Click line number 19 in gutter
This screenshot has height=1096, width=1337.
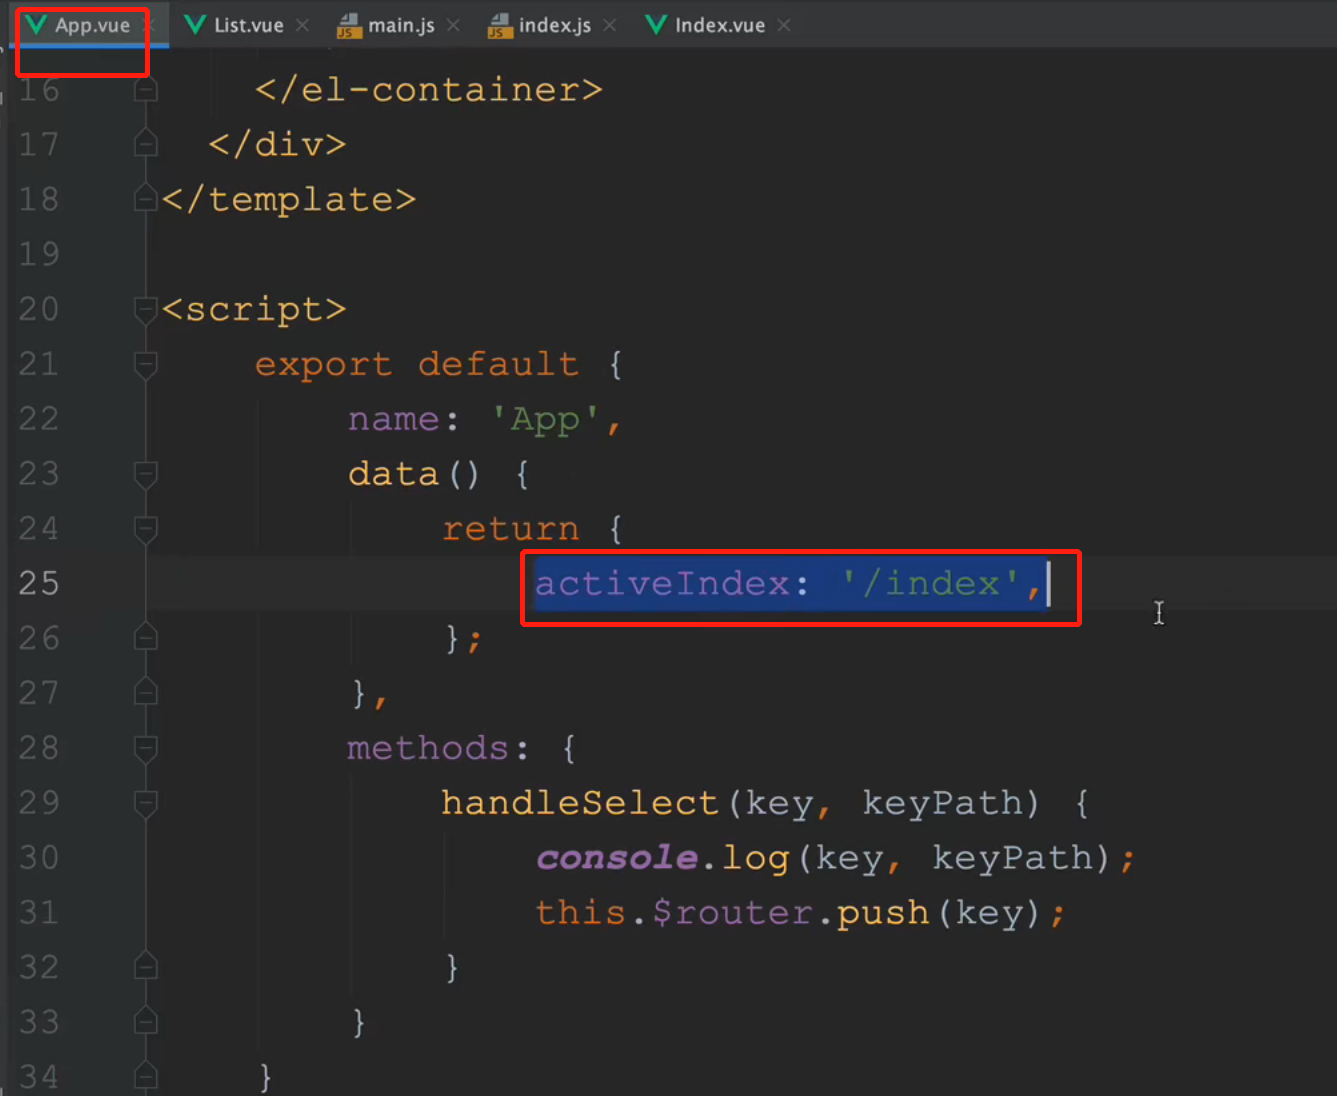pyautogui.click(x=39, y=254)
